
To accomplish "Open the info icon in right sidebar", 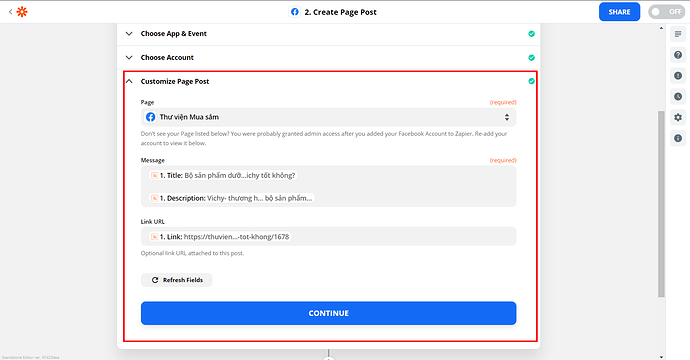I will click(678, 138).
